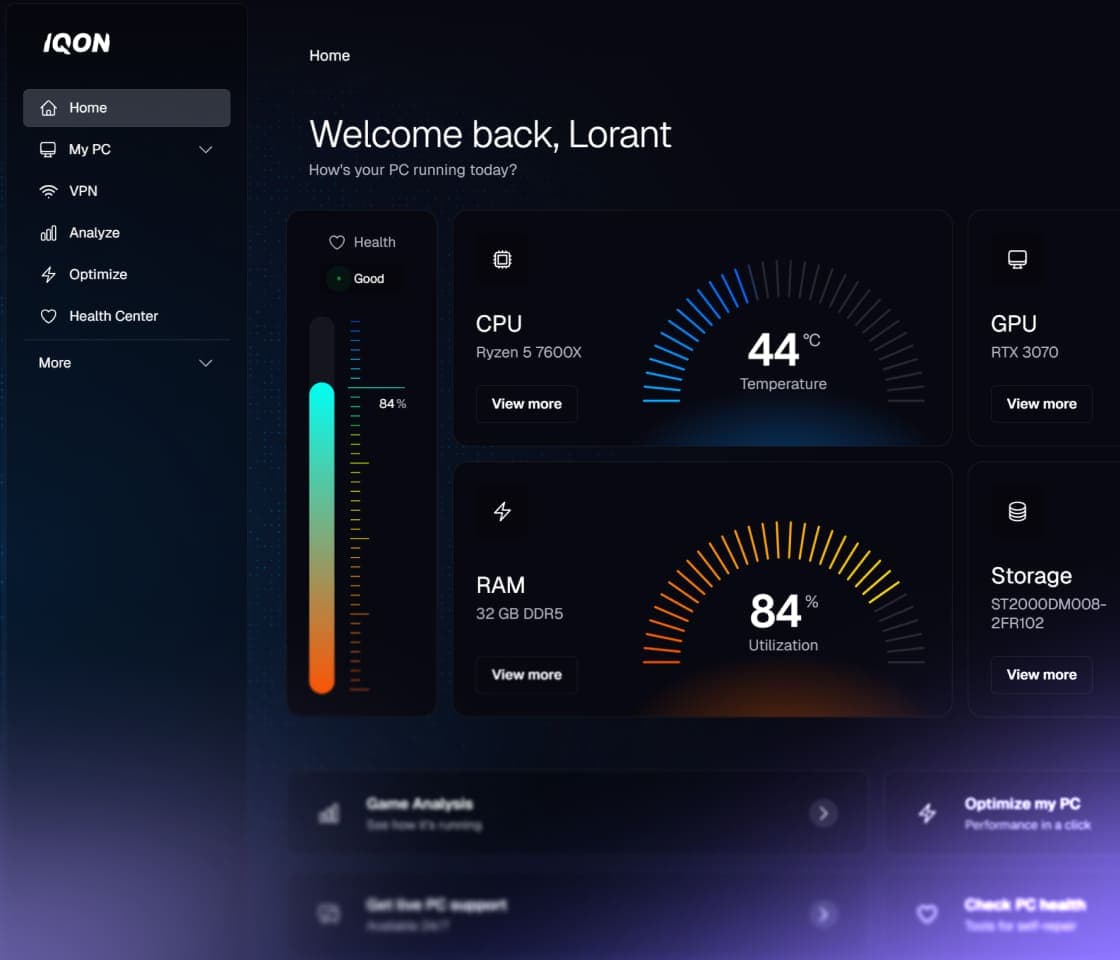This screenshot has width=1120, height=960.
Task: Click View more under CPU
Action: pos(526,404)
